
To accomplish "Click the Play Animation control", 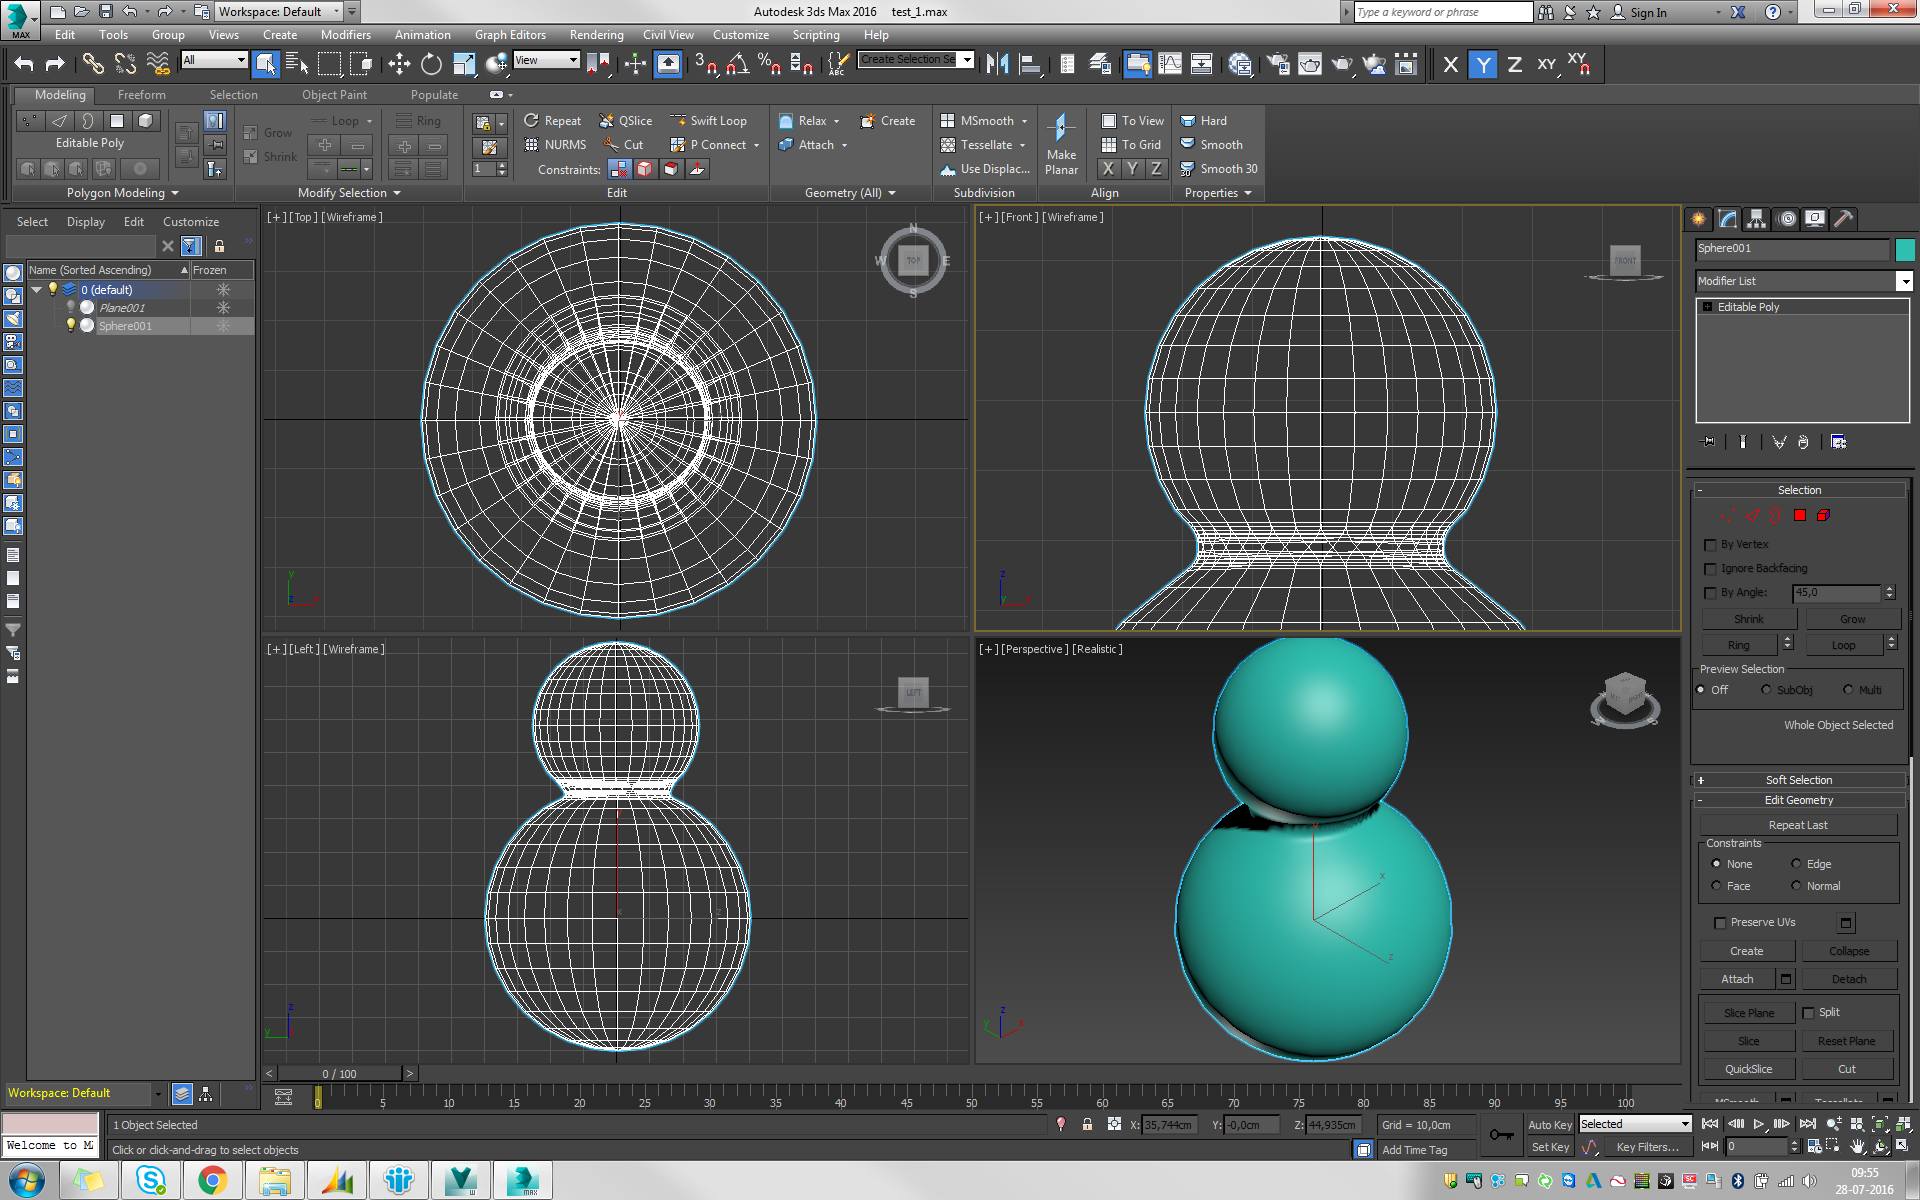I will (x=1759, y=1124).
